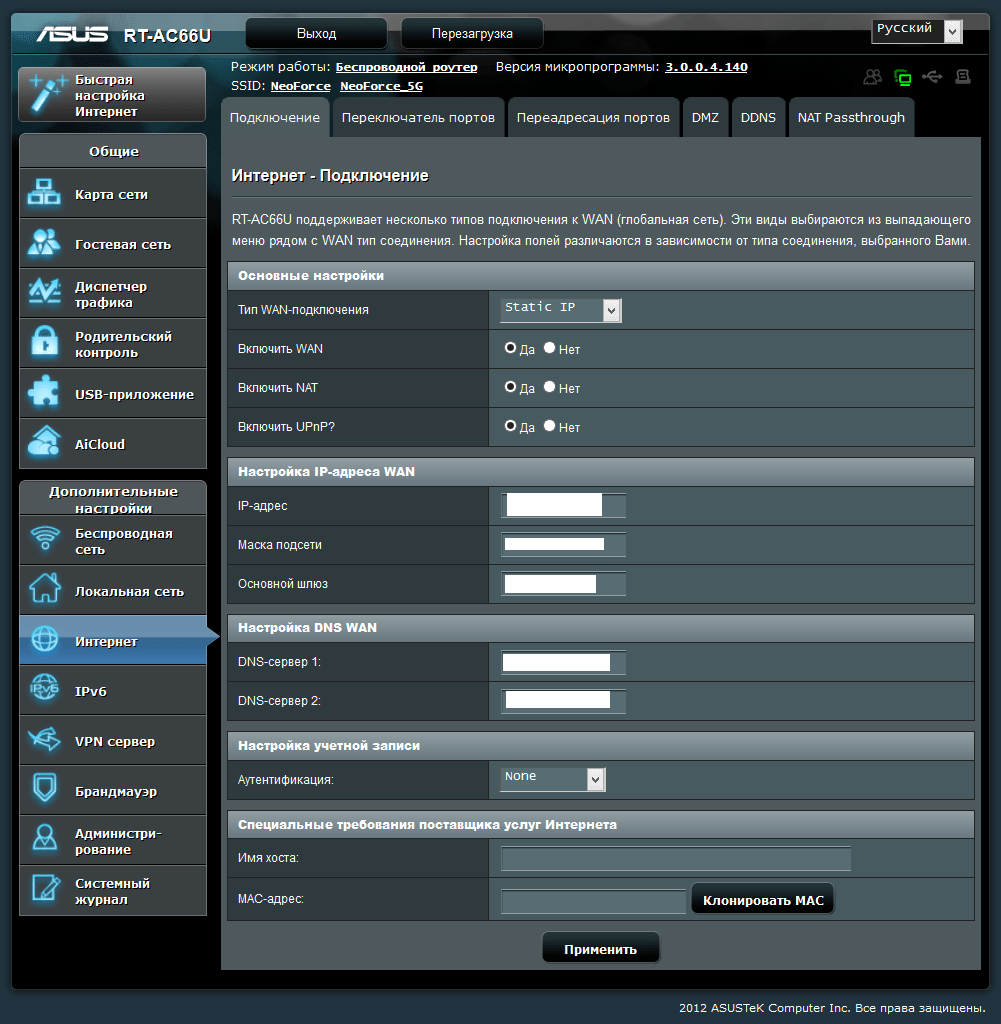The image size is (1001, 1024).
Task: Click the MAC-адрес input field
Action: (594, 901)
